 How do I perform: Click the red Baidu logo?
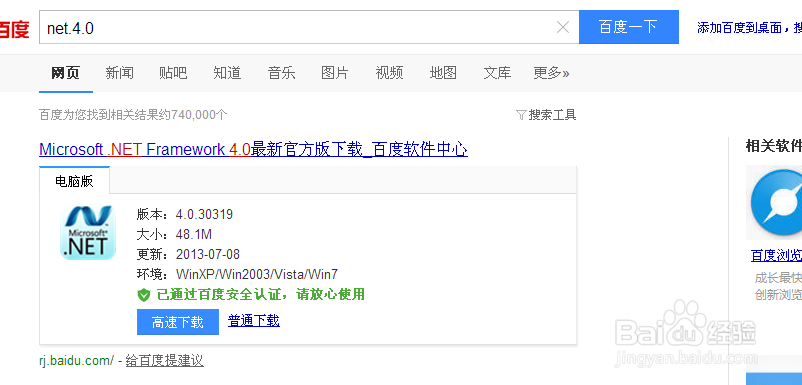pyautogui.click(x=14, y=29)
